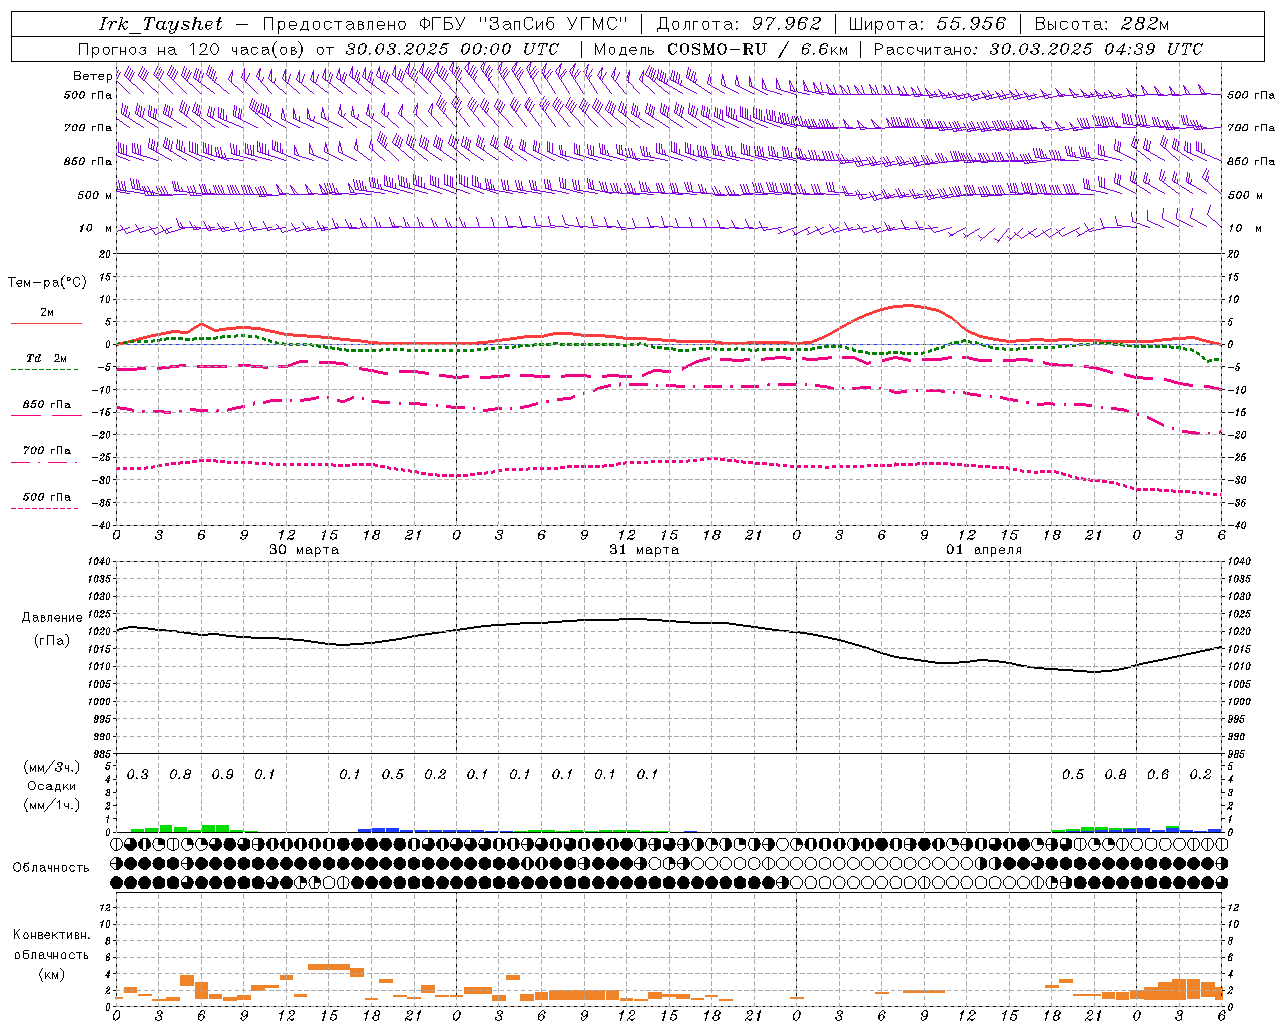Click the Тем-ра(°C) axis label
Screen dimensions: 1280x1024
pos(47,283)
